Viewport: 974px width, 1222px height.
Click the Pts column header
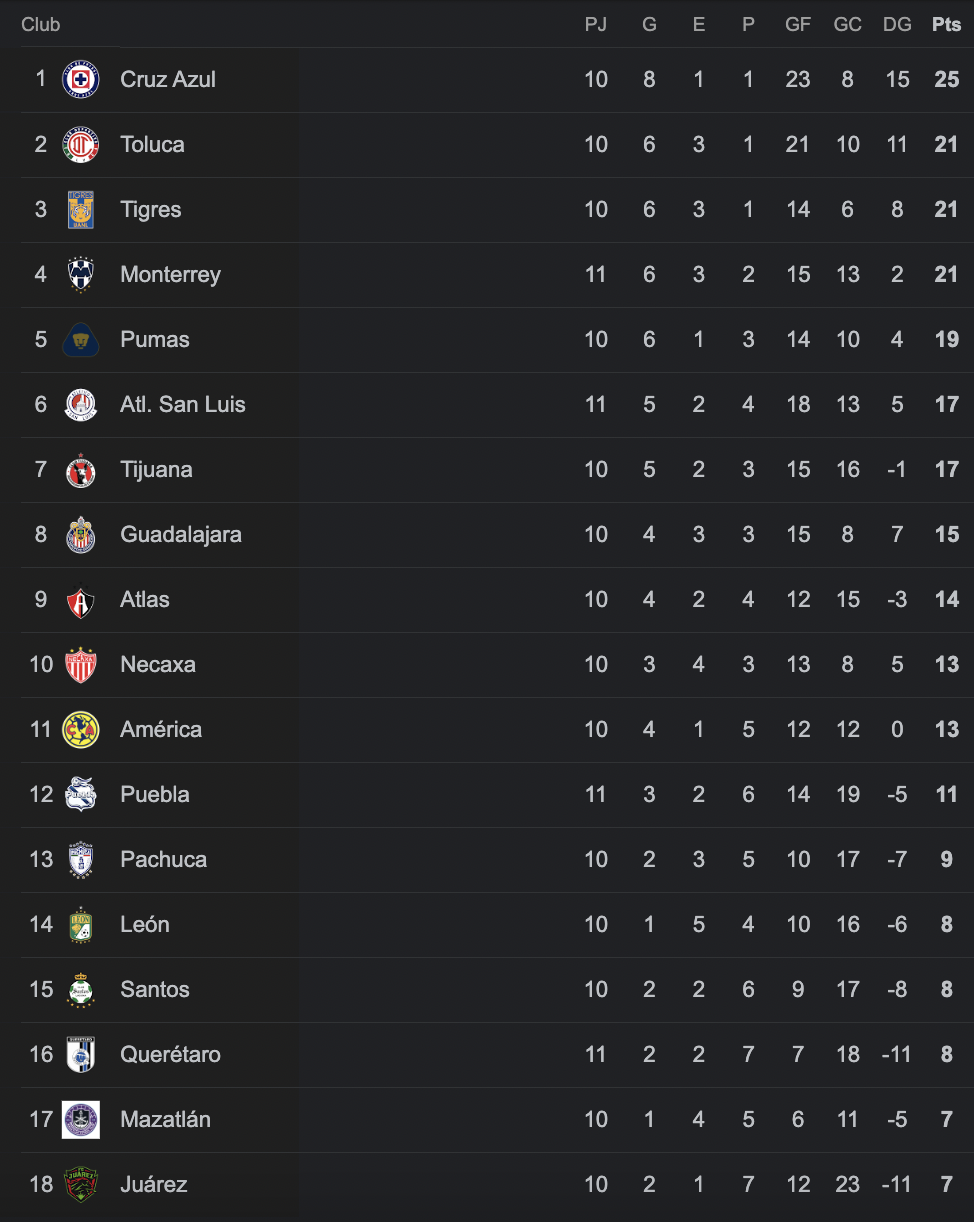point(946,25)
